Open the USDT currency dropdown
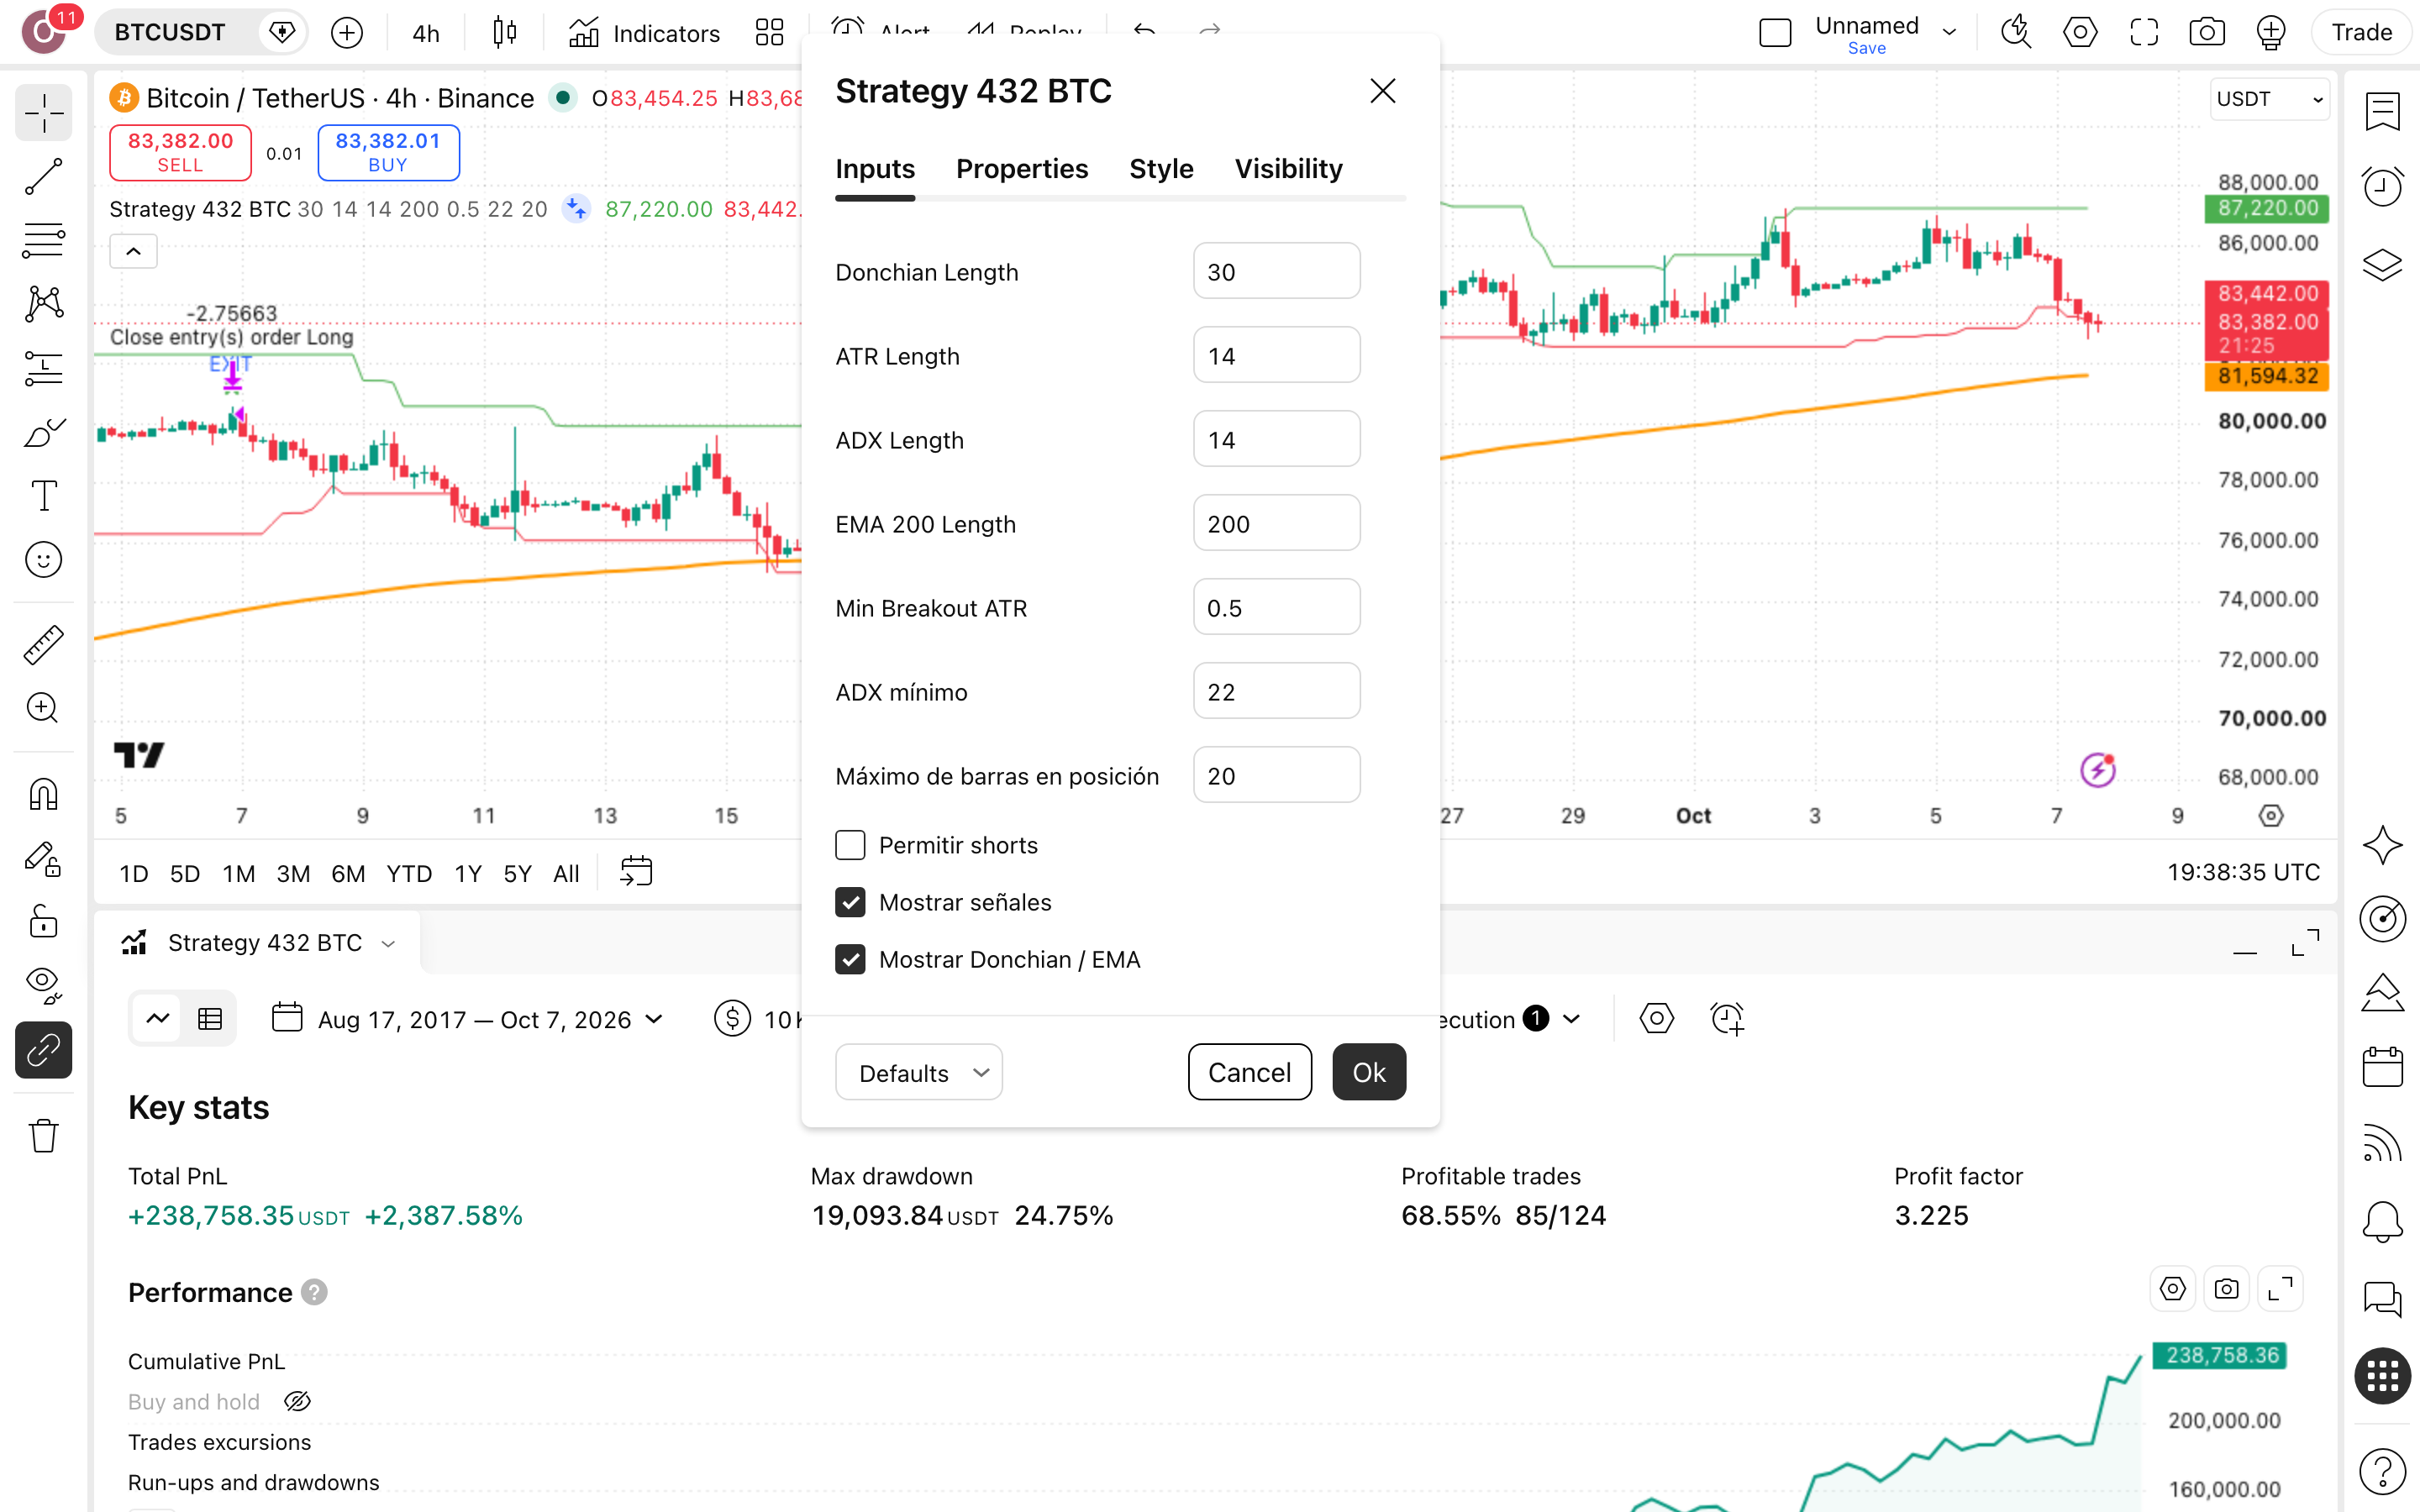Image resolution: width=2420 pixels, height=1512 pixels. [x=2268, y=99]
